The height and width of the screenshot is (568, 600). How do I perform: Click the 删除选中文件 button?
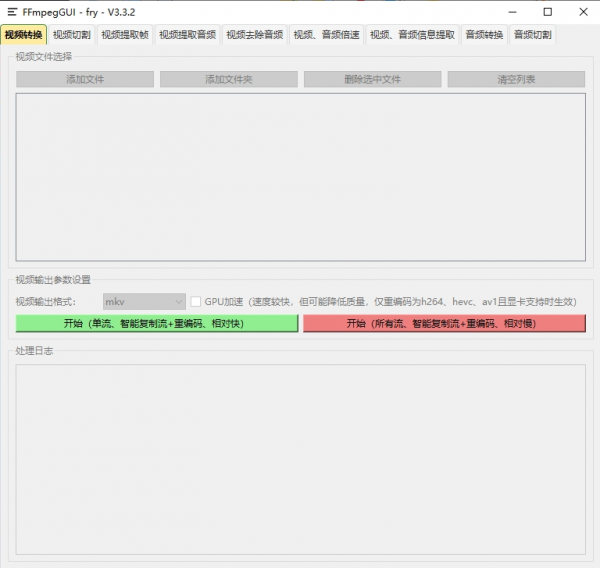click(373, 79)
